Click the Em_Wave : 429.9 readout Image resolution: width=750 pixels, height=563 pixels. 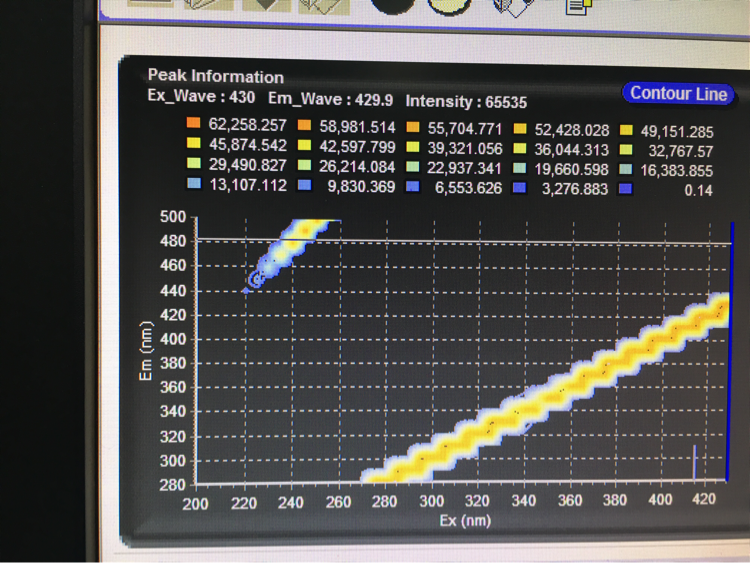[x=331, y=99]
